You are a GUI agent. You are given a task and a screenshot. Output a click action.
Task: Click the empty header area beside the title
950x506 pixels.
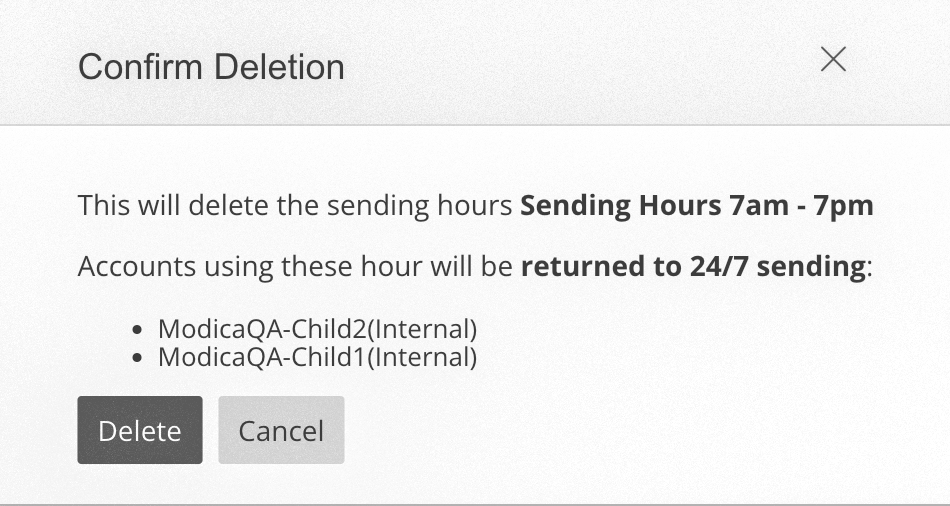[580, 65]
